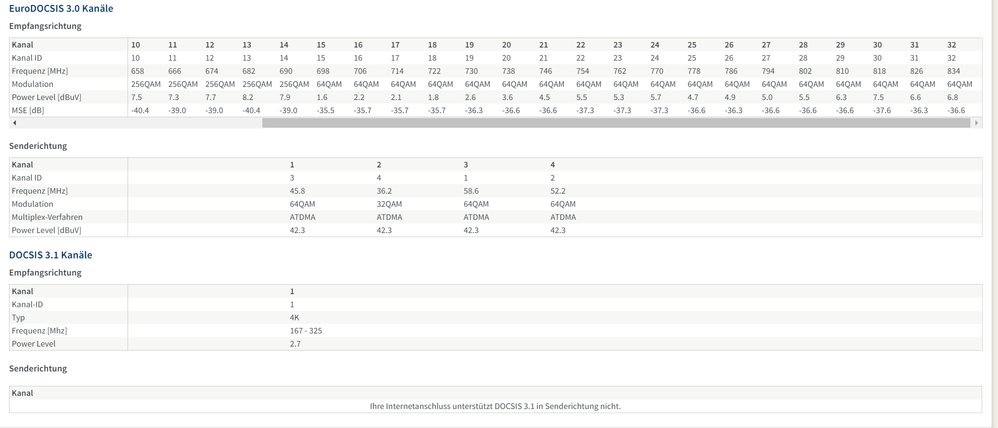Viewport: 998px width, 428px height.
Task: Click the MSE value -37.6
Action: pos(882,110)
